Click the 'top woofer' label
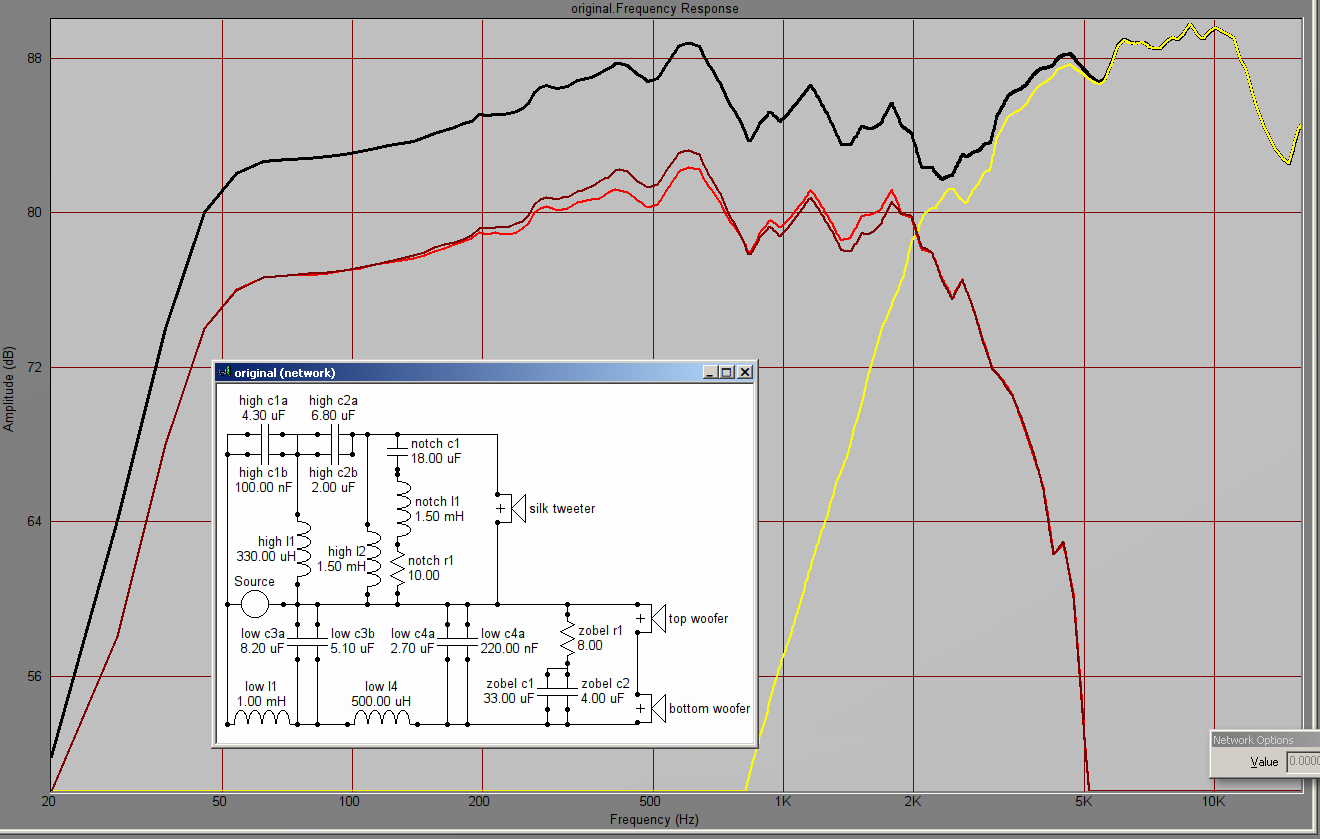1320x839 pixels. 698,619
